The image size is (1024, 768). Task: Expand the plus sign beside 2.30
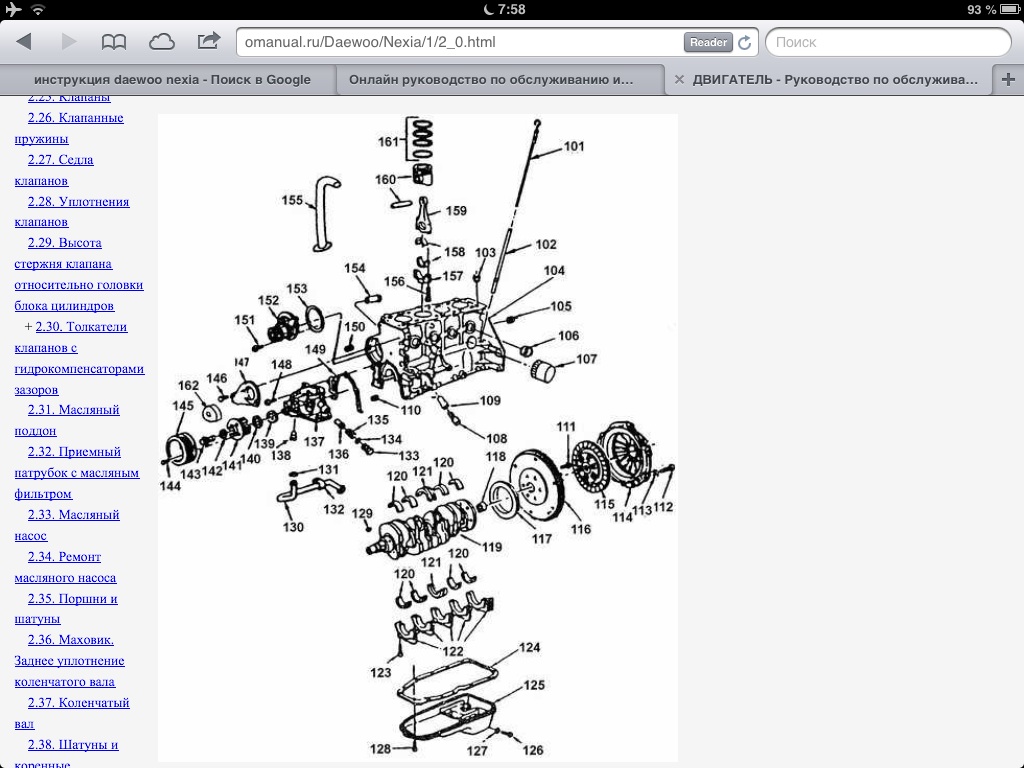coord(28,327)
